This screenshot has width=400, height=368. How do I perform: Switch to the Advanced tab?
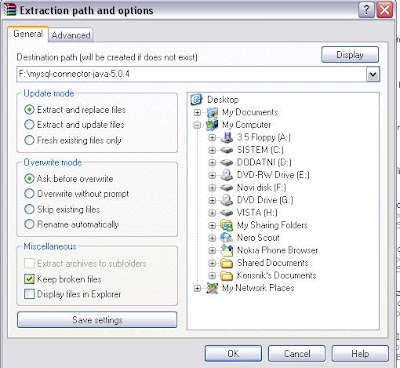point(71,35)
